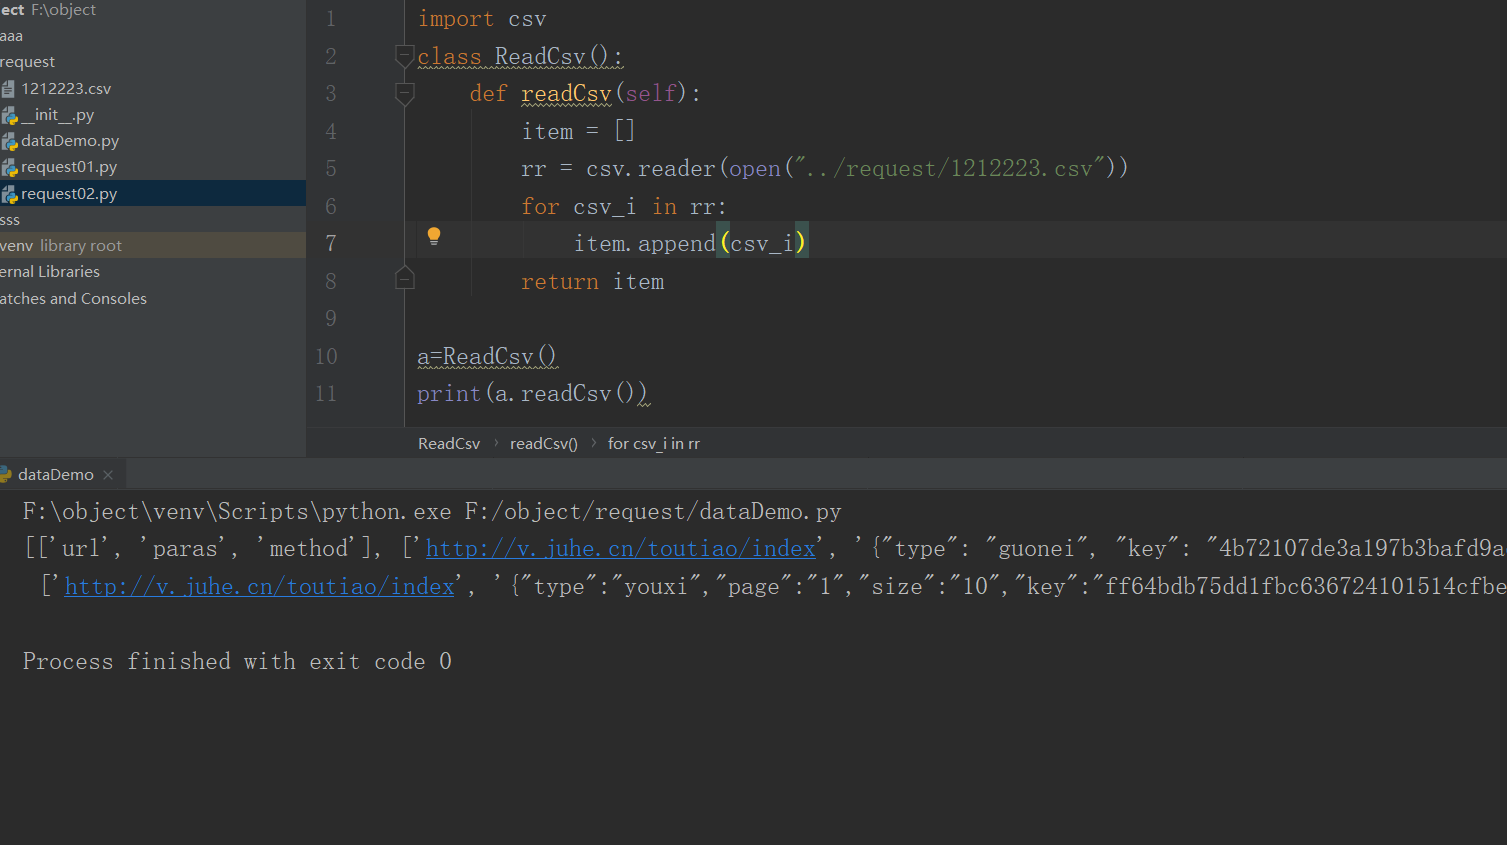
Task: Open __init__.py in the project tree
Action: [58, 115]
